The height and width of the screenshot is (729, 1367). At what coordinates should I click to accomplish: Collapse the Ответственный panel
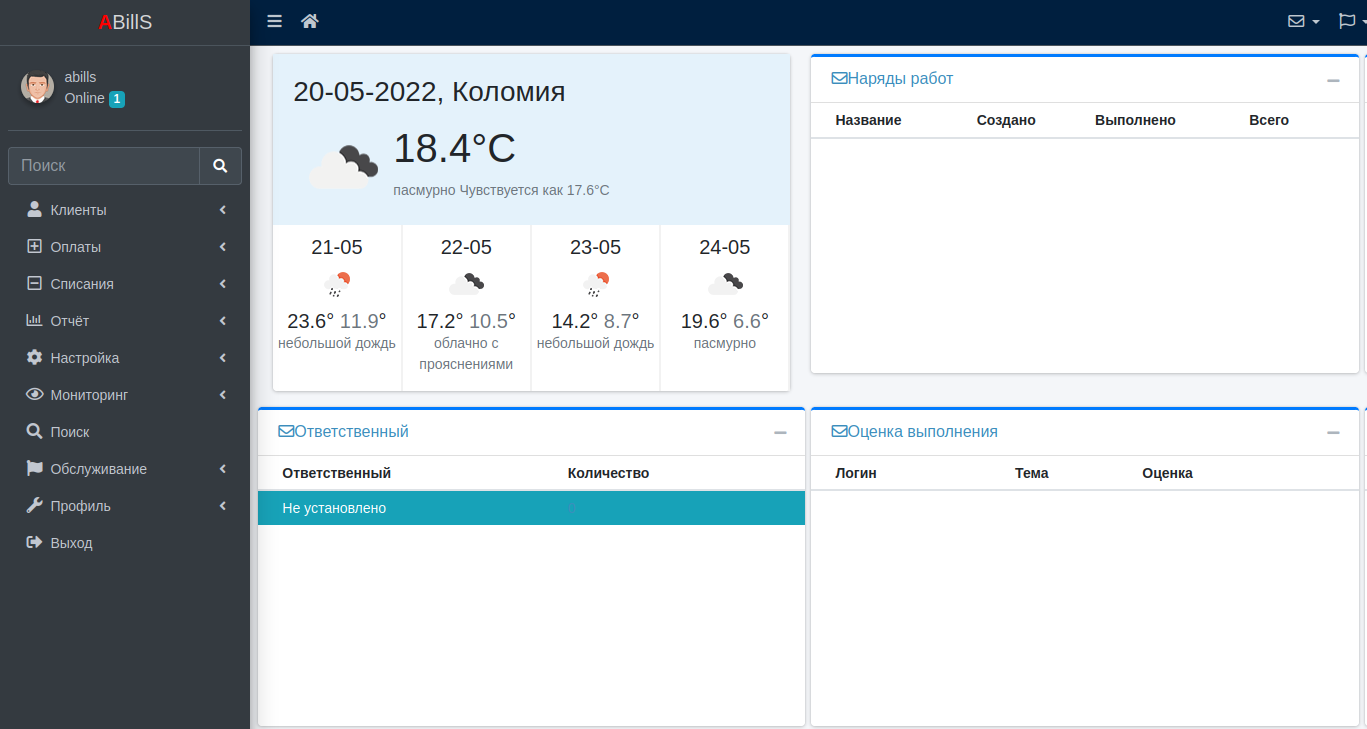(x=780, y=433)
